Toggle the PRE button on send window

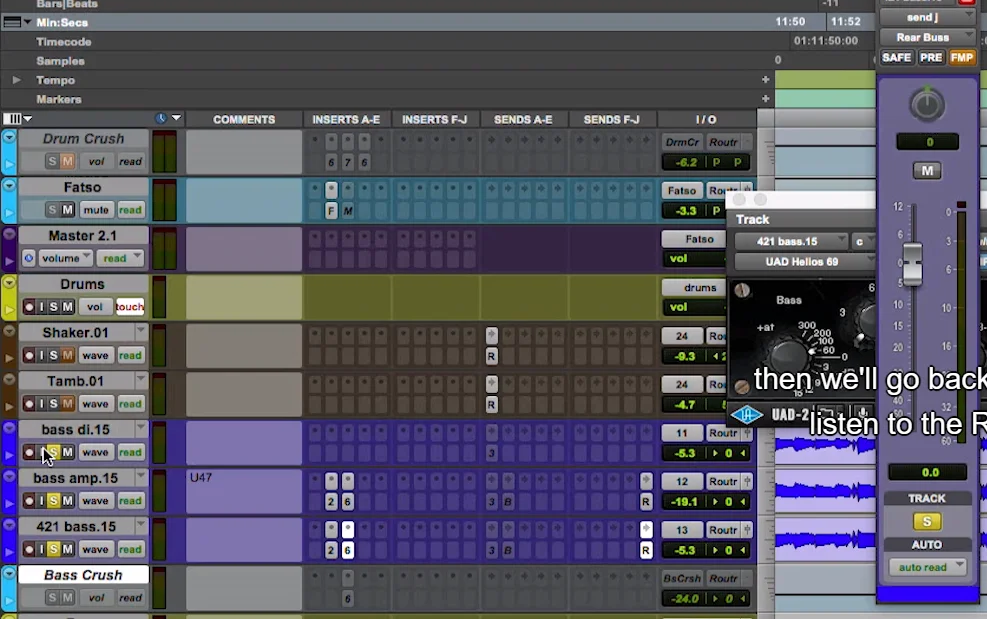[x=931, y=57]
